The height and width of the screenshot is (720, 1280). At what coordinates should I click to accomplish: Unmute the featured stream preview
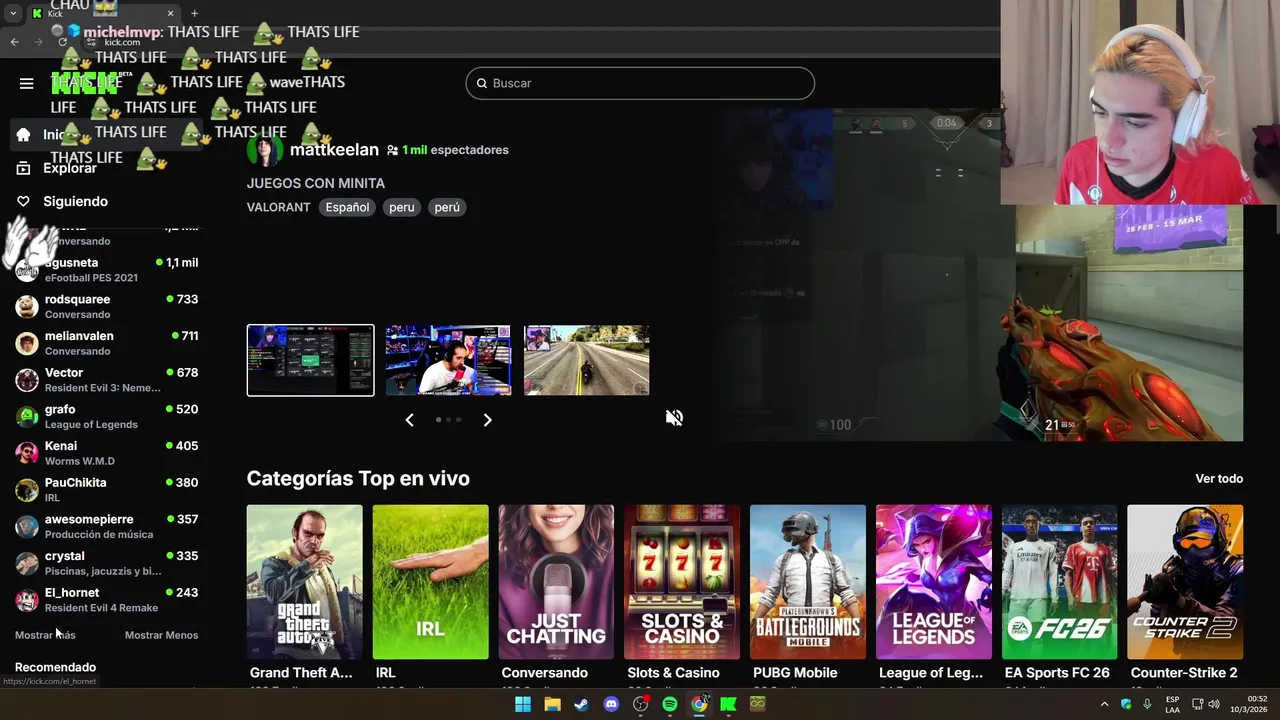pyautogui.click(x=674, y=418)
